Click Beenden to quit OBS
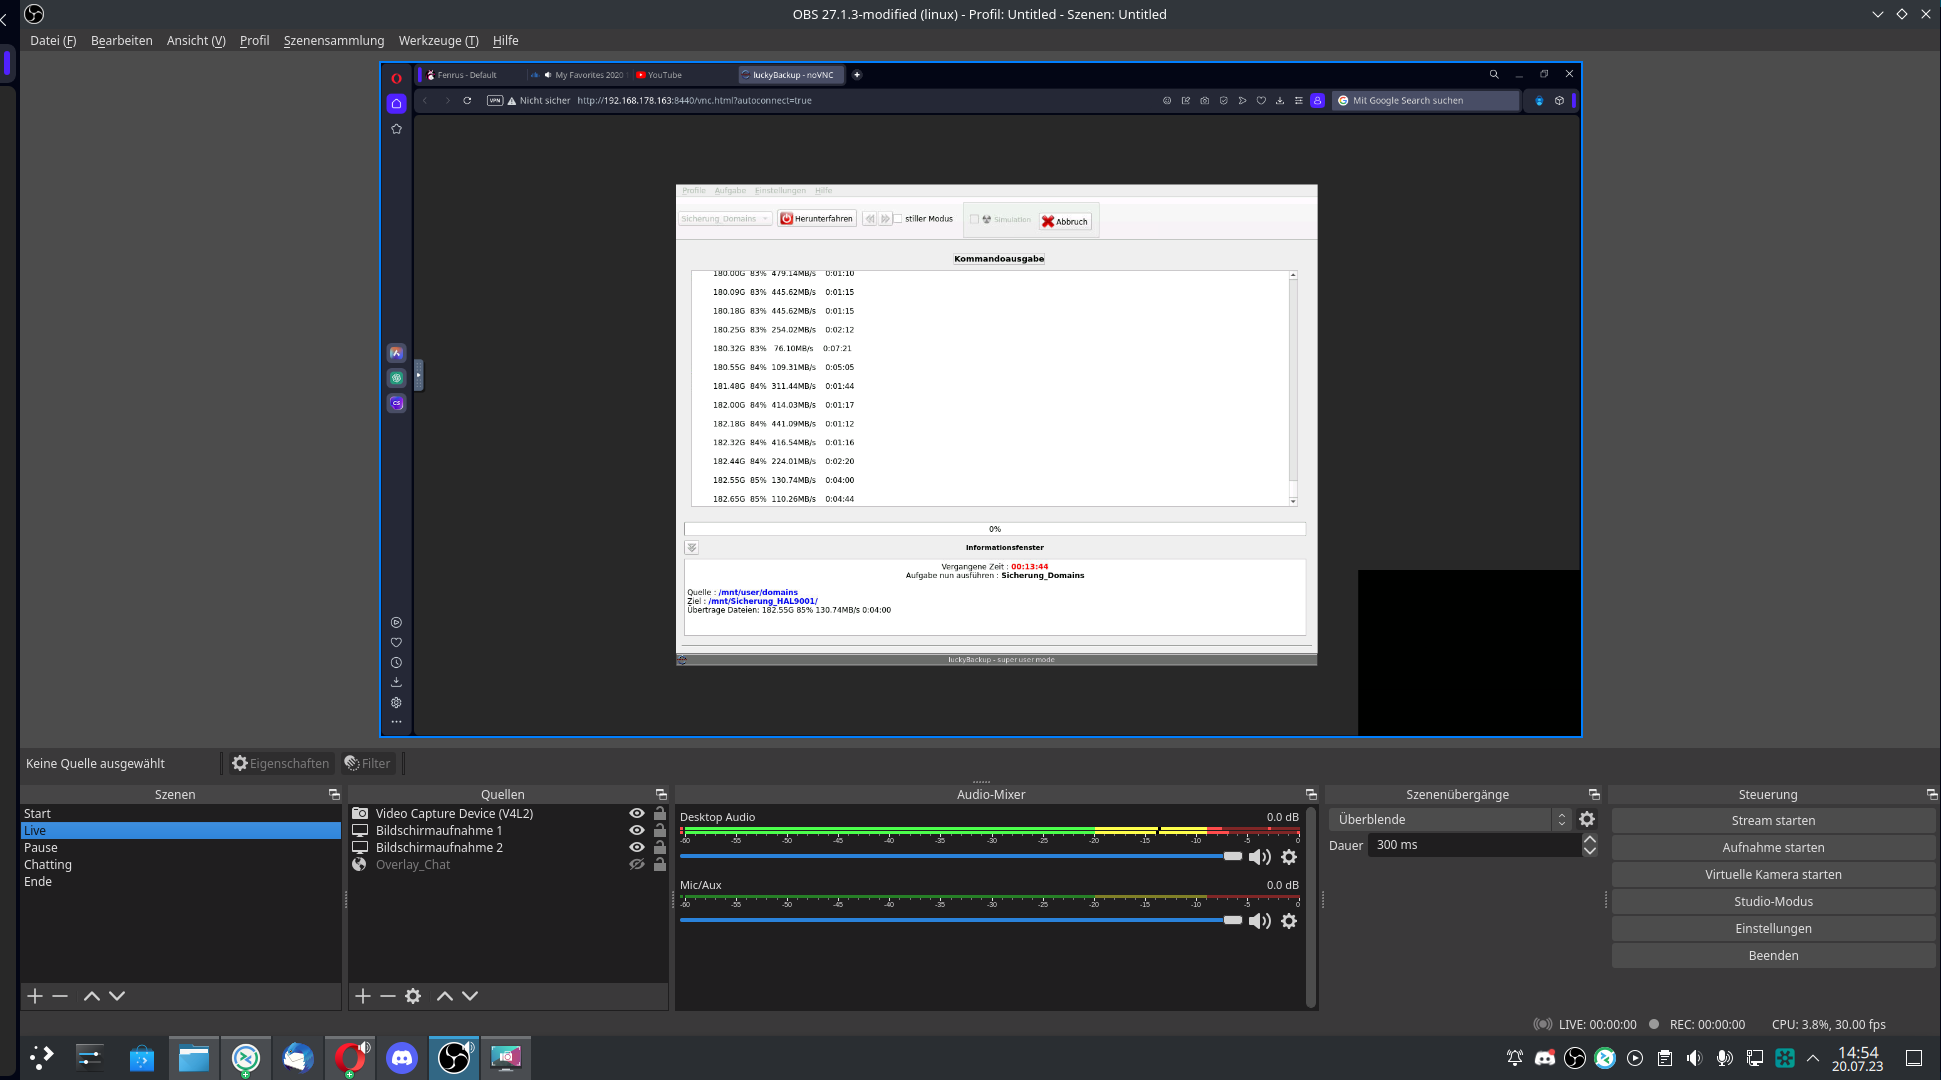The image size is (1941, 1080). (1773, 956)
